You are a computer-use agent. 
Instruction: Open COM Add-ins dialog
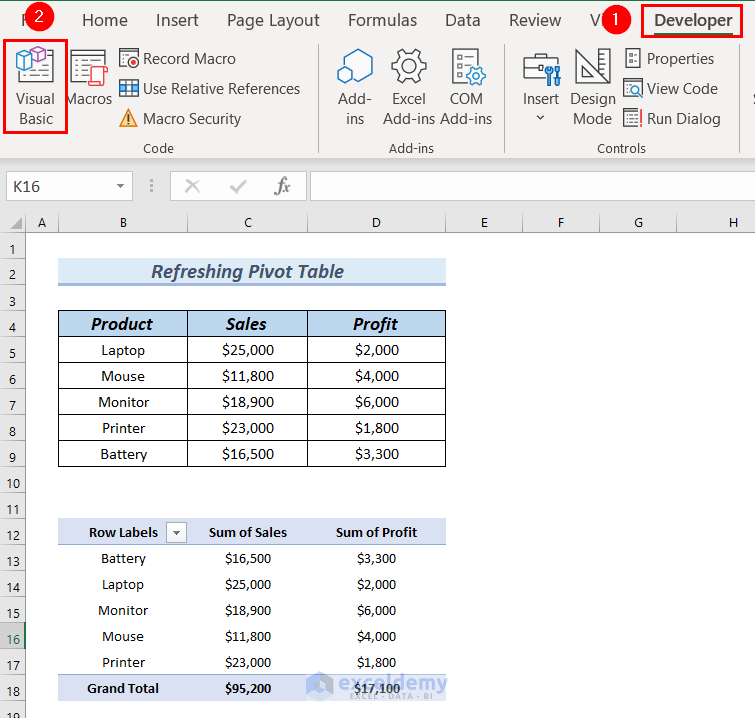(x=466, y=86)
